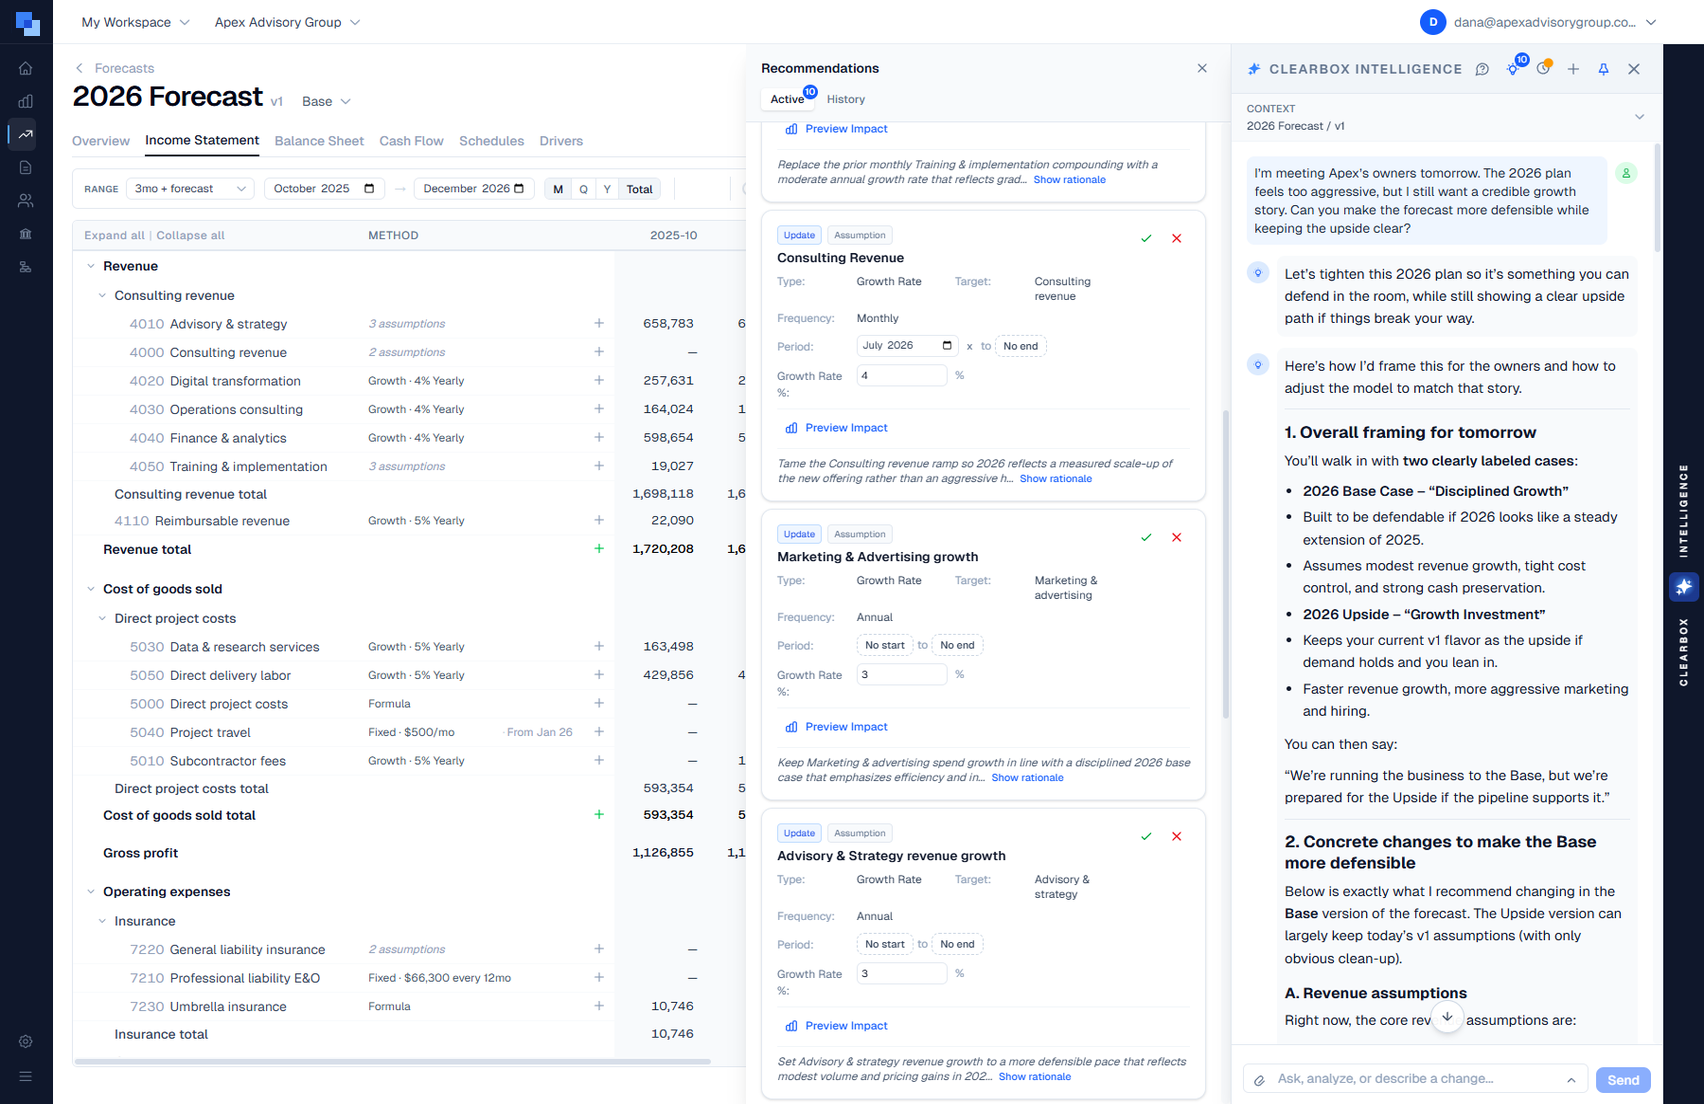Add assumption to Project travel row
The image size is (1704, 1104).
(599, 732)
